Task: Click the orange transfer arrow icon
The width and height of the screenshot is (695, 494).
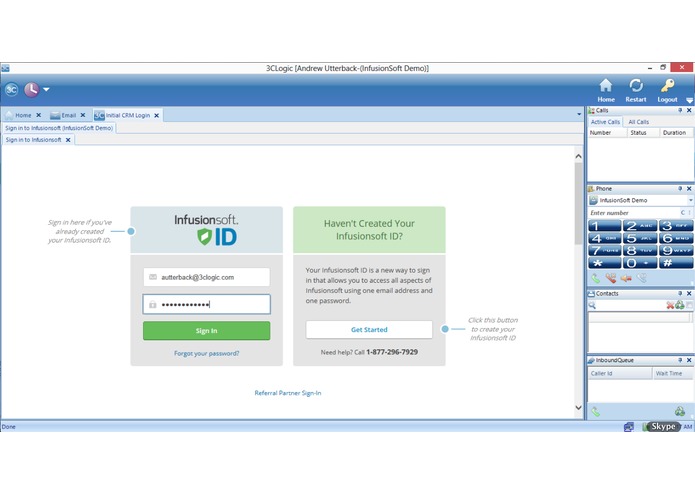Action: 626,278
